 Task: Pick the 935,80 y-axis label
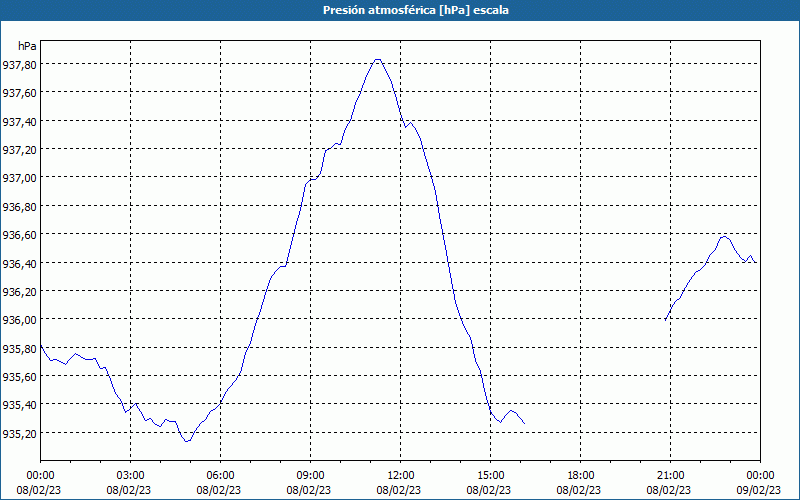19,348
